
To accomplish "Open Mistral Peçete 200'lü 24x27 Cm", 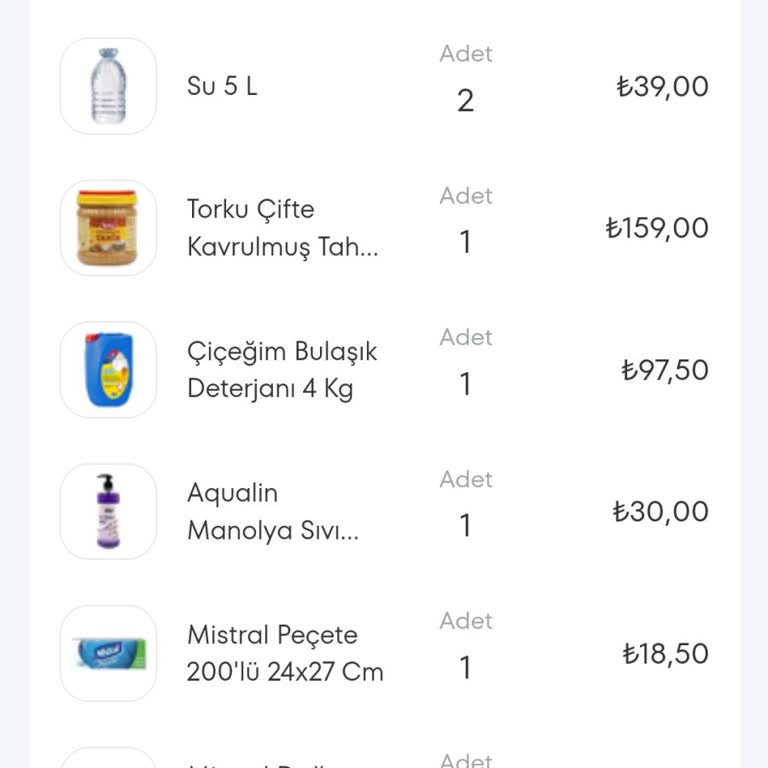I will (285, 654).
